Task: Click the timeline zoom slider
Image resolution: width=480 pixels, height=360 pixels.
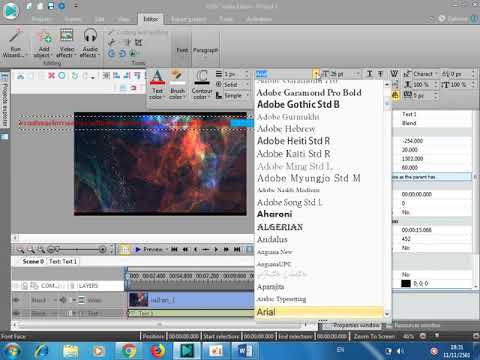Action: tap(77, 249)
